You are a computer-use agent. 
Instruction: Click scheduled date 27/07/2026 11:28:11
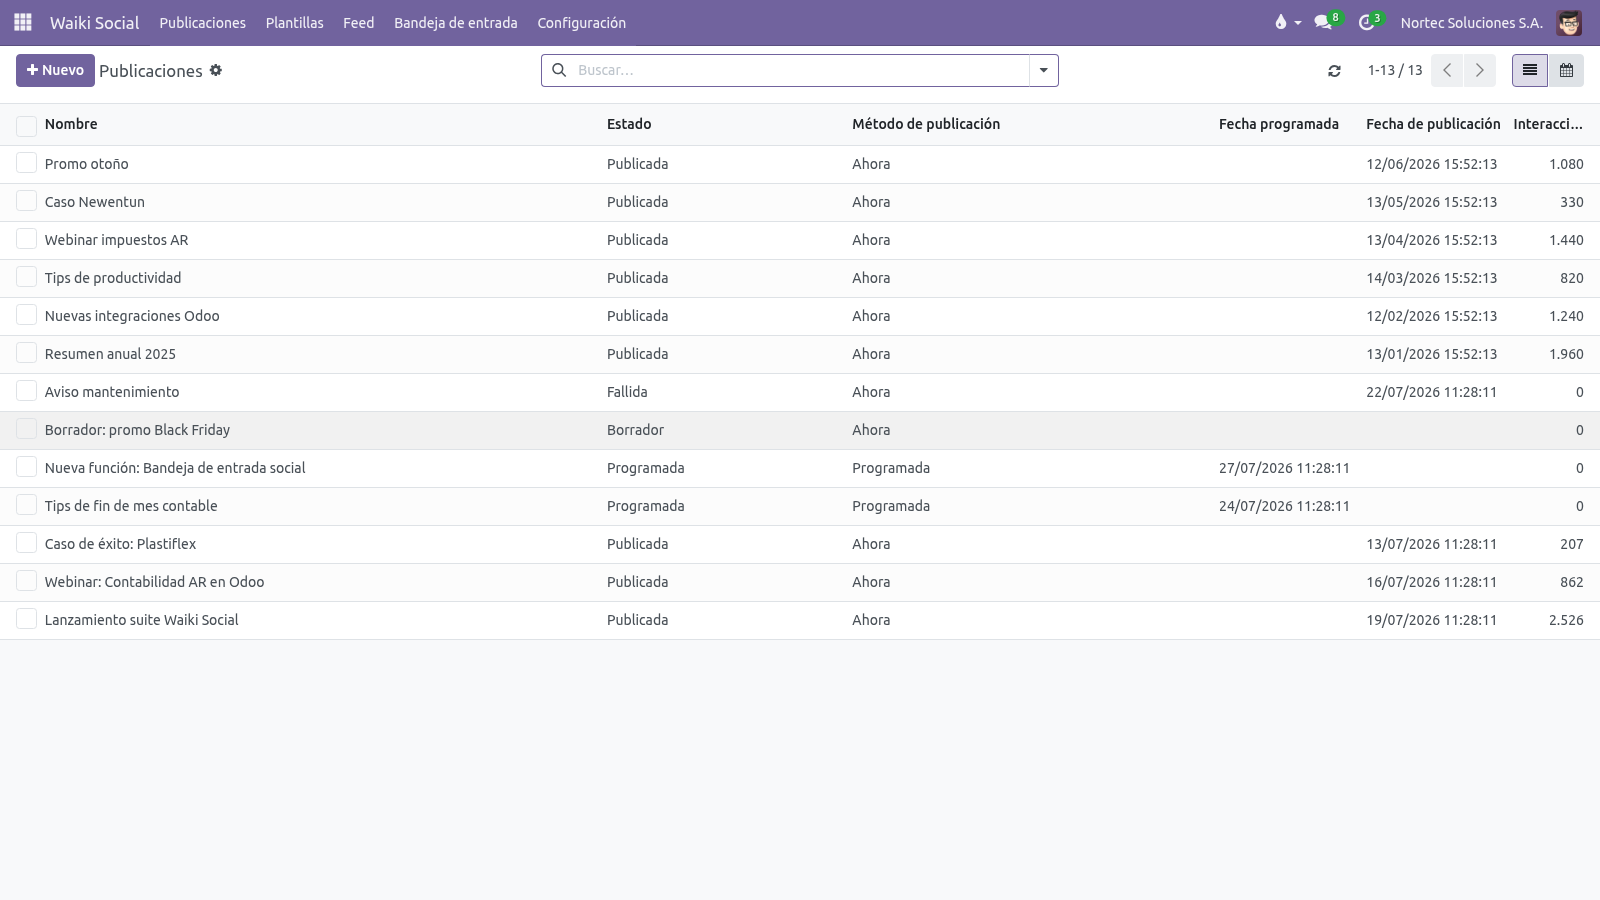click(x=1284, y=468)
